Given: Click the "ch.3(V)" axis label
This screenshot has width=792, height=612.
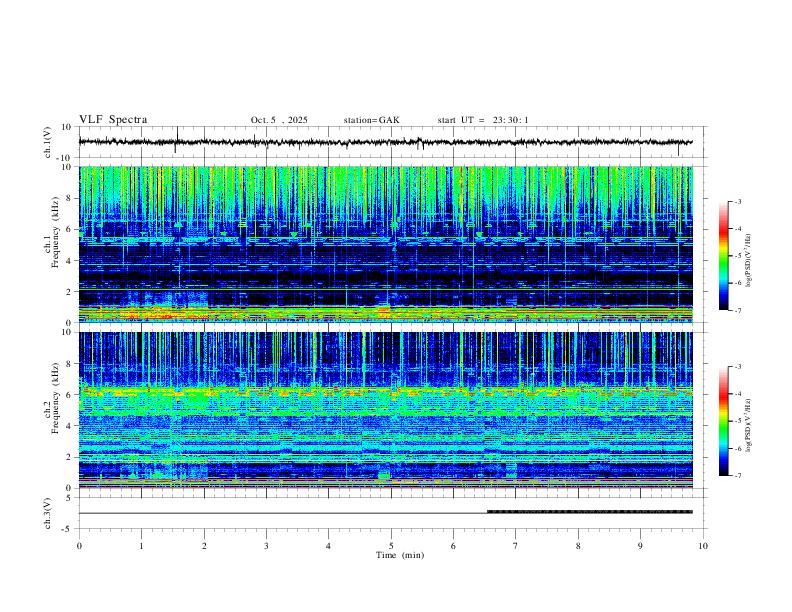Looking at the screenshot, I should point(48,513).
